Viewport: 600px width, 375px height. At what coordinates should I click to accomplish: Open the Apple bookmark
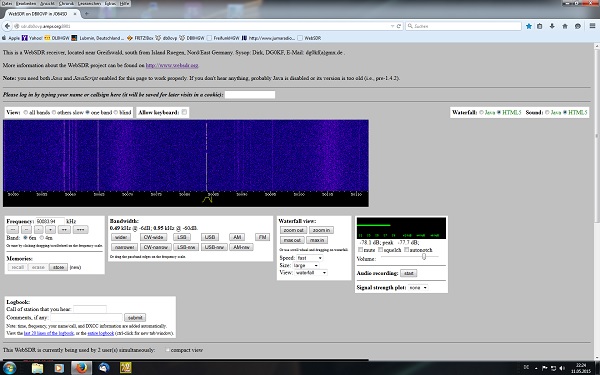tap(11, 38)
